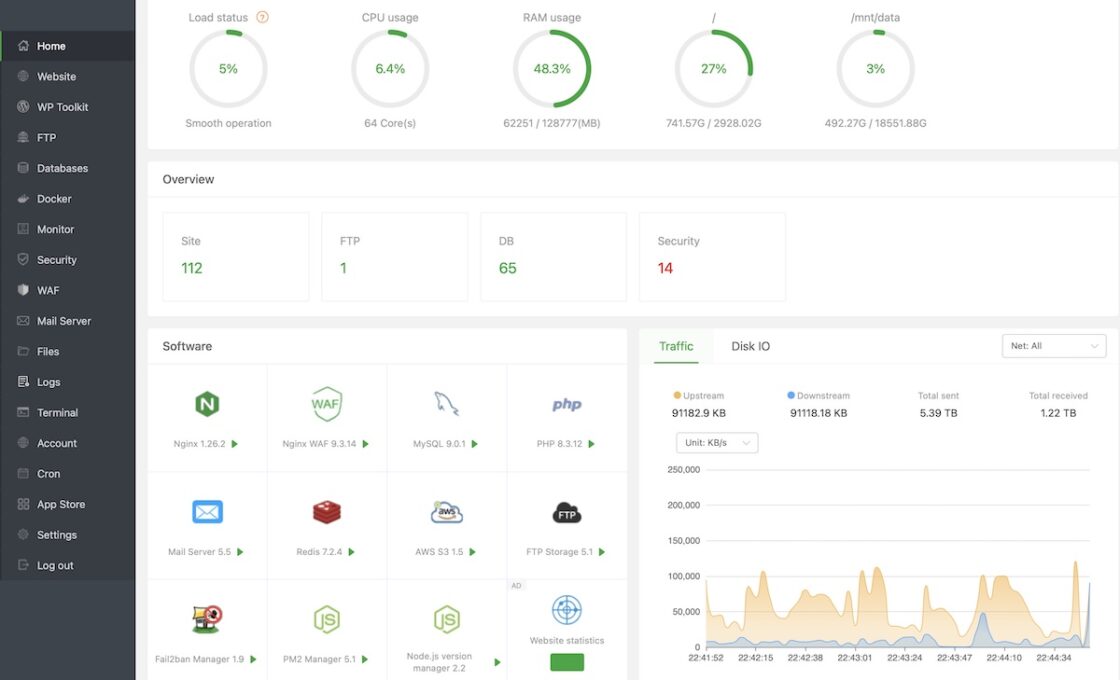
Task: Expand the Unit: KB/s dropdown
Action: (x=717, y=443)
